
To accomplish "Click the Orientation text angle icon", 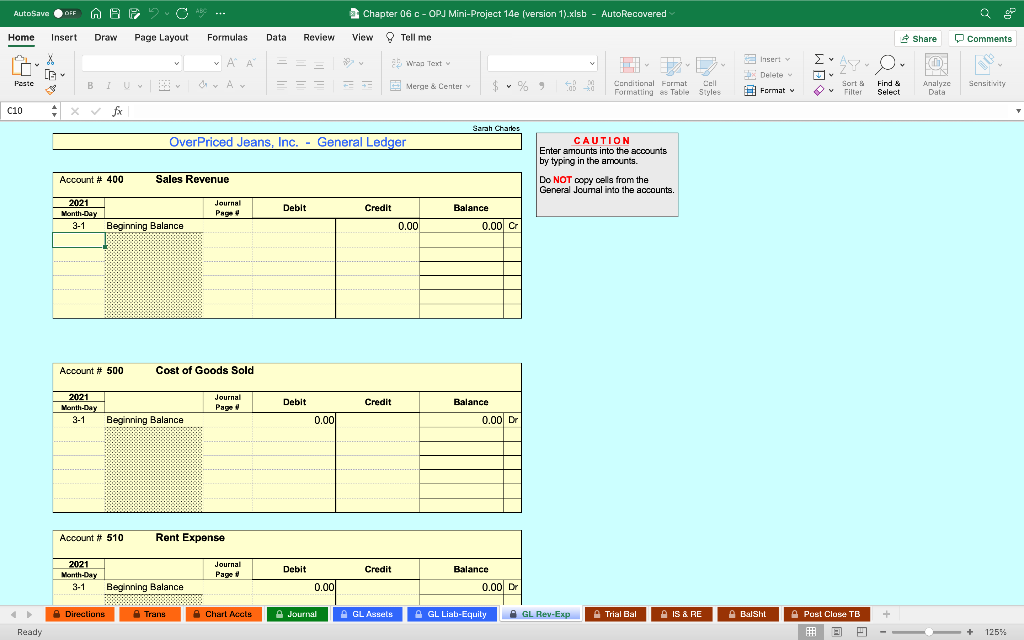I will 349,63.
